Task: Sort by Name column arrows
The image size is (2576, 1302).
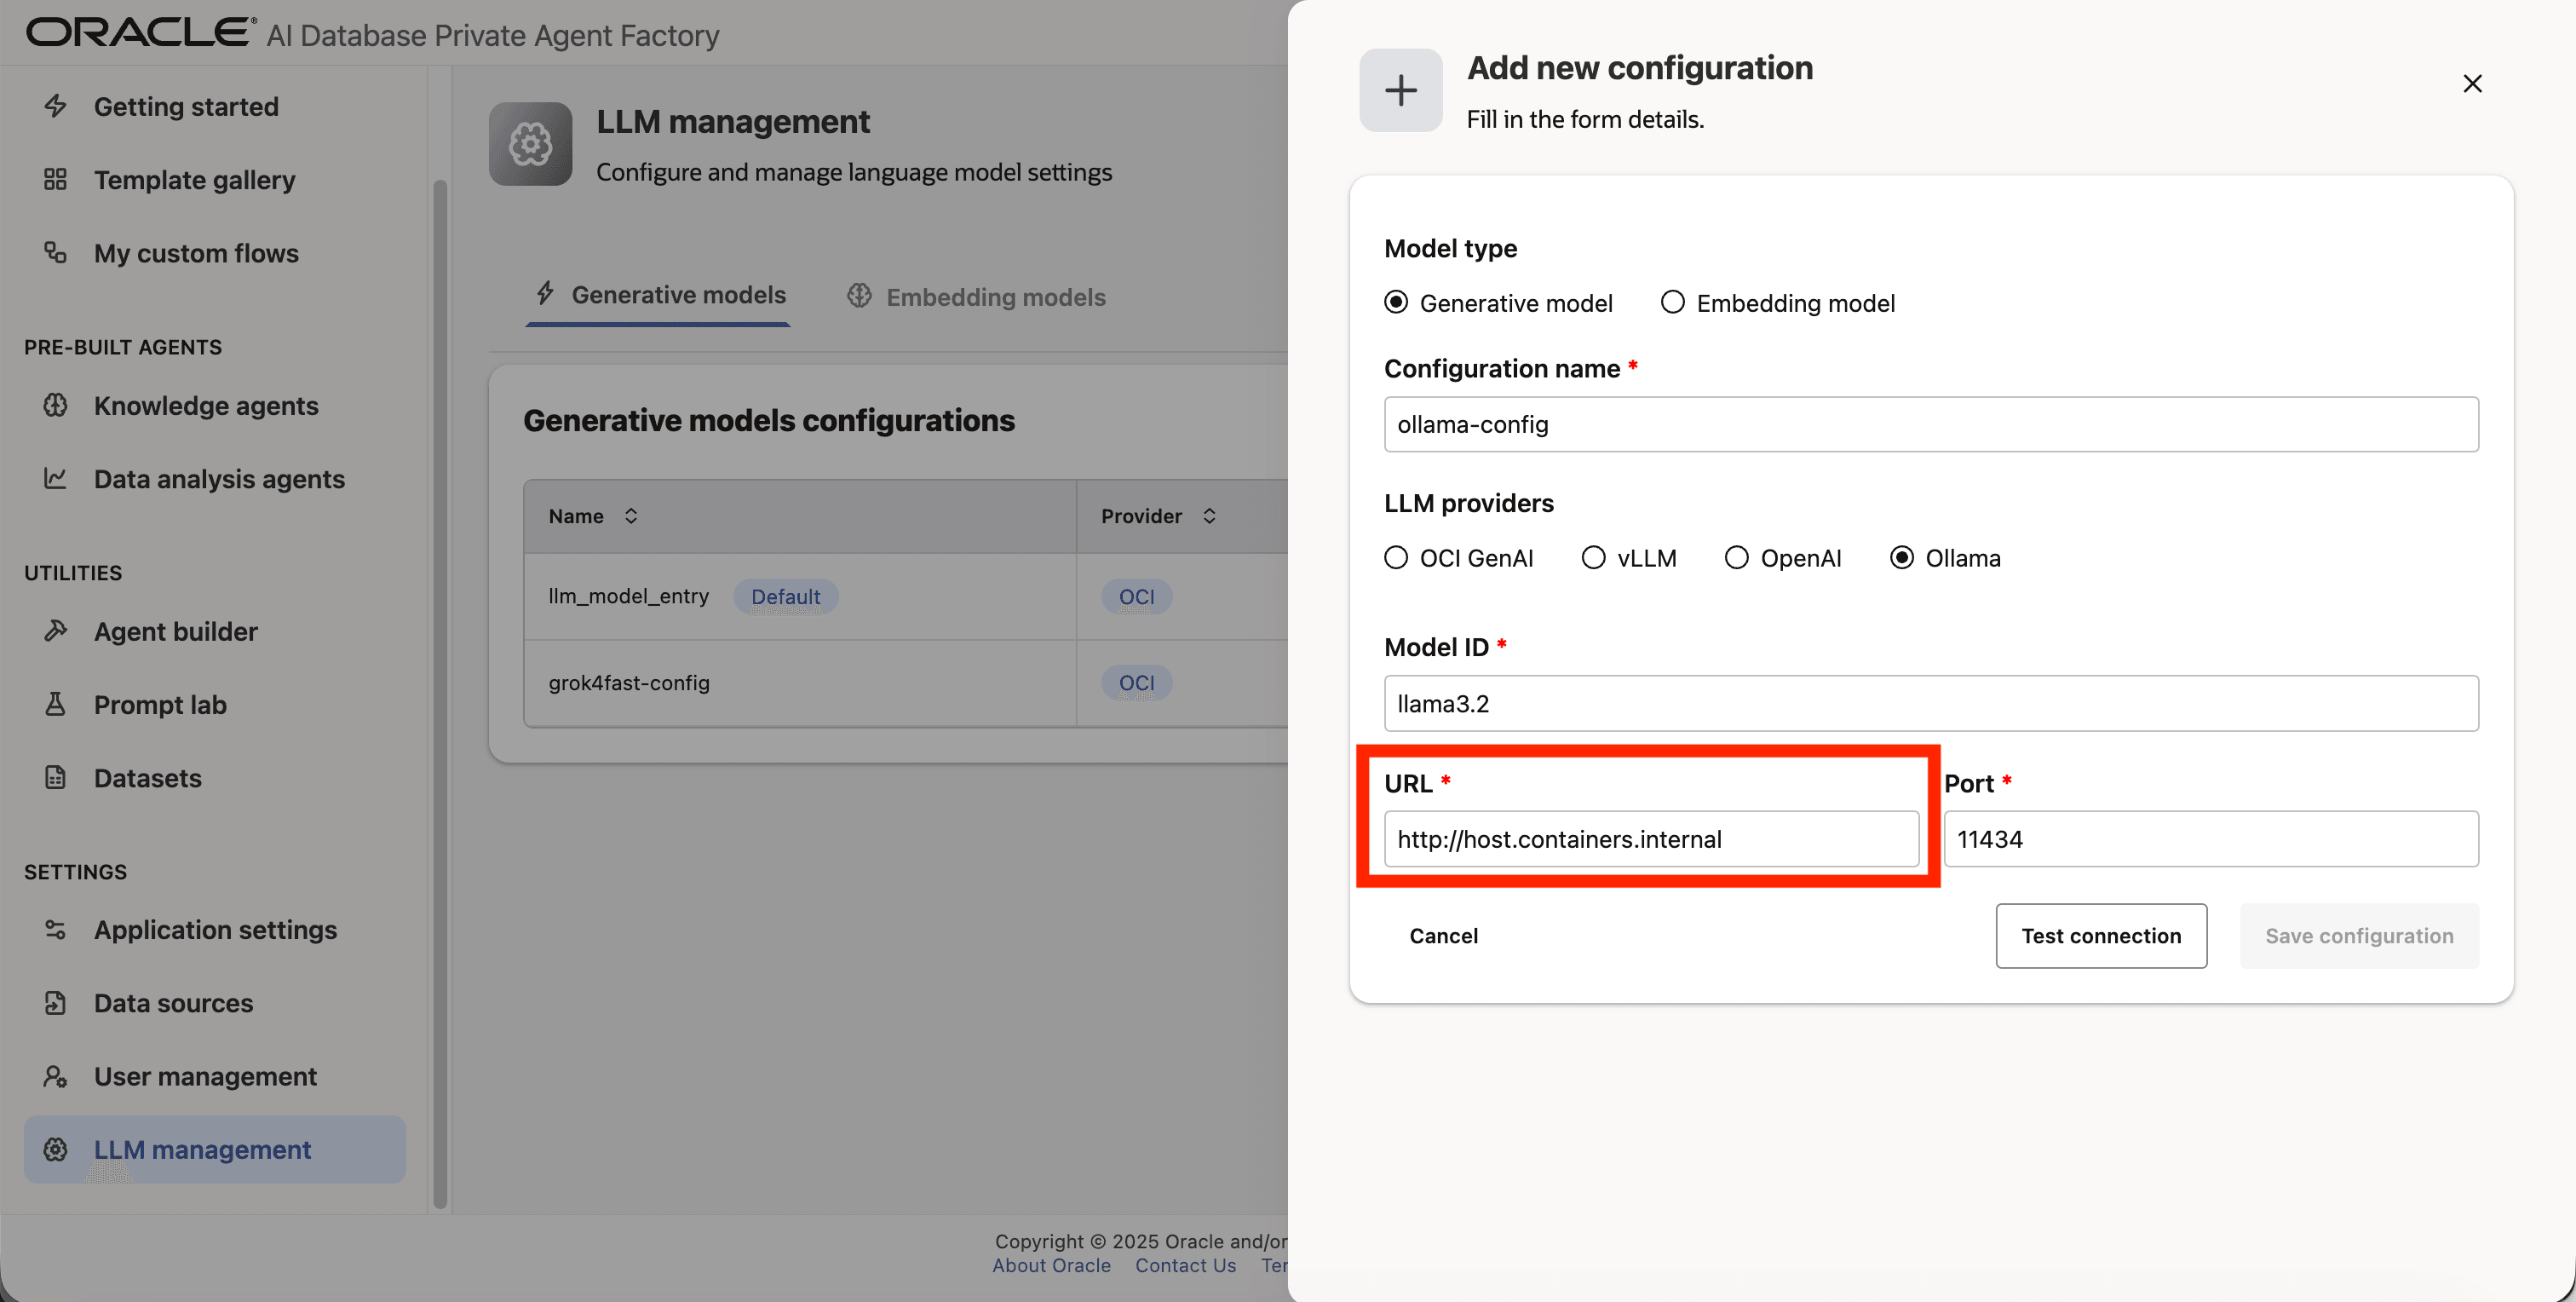Action: (631, 516)
